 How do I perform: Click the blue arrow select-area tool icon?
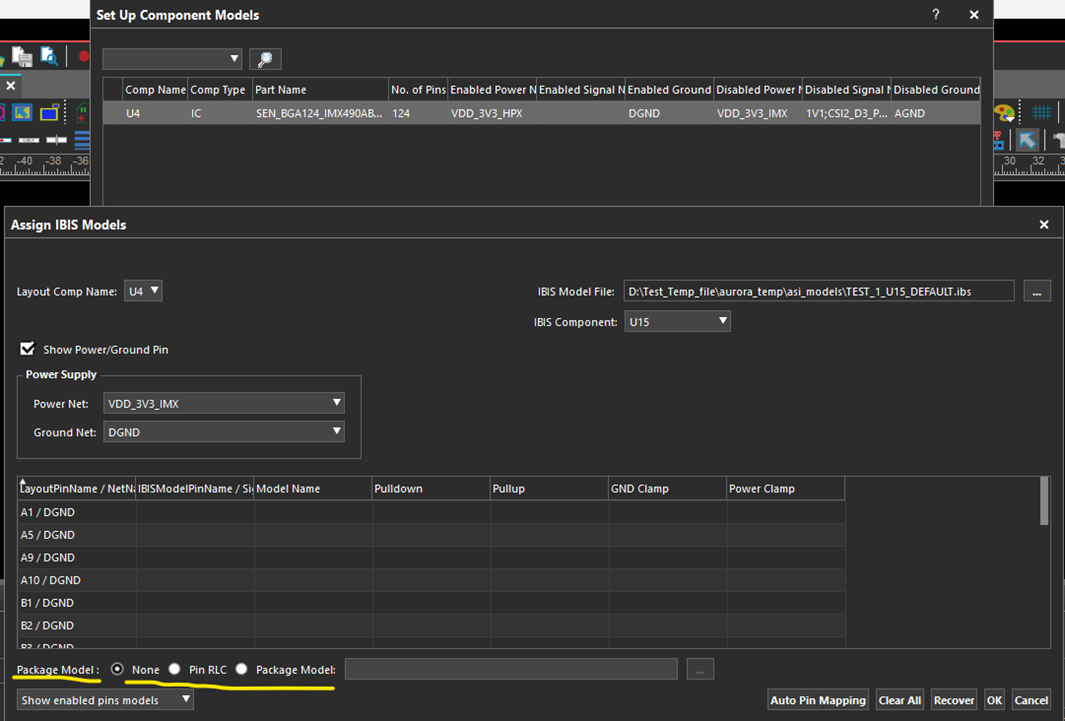[22, 112]
